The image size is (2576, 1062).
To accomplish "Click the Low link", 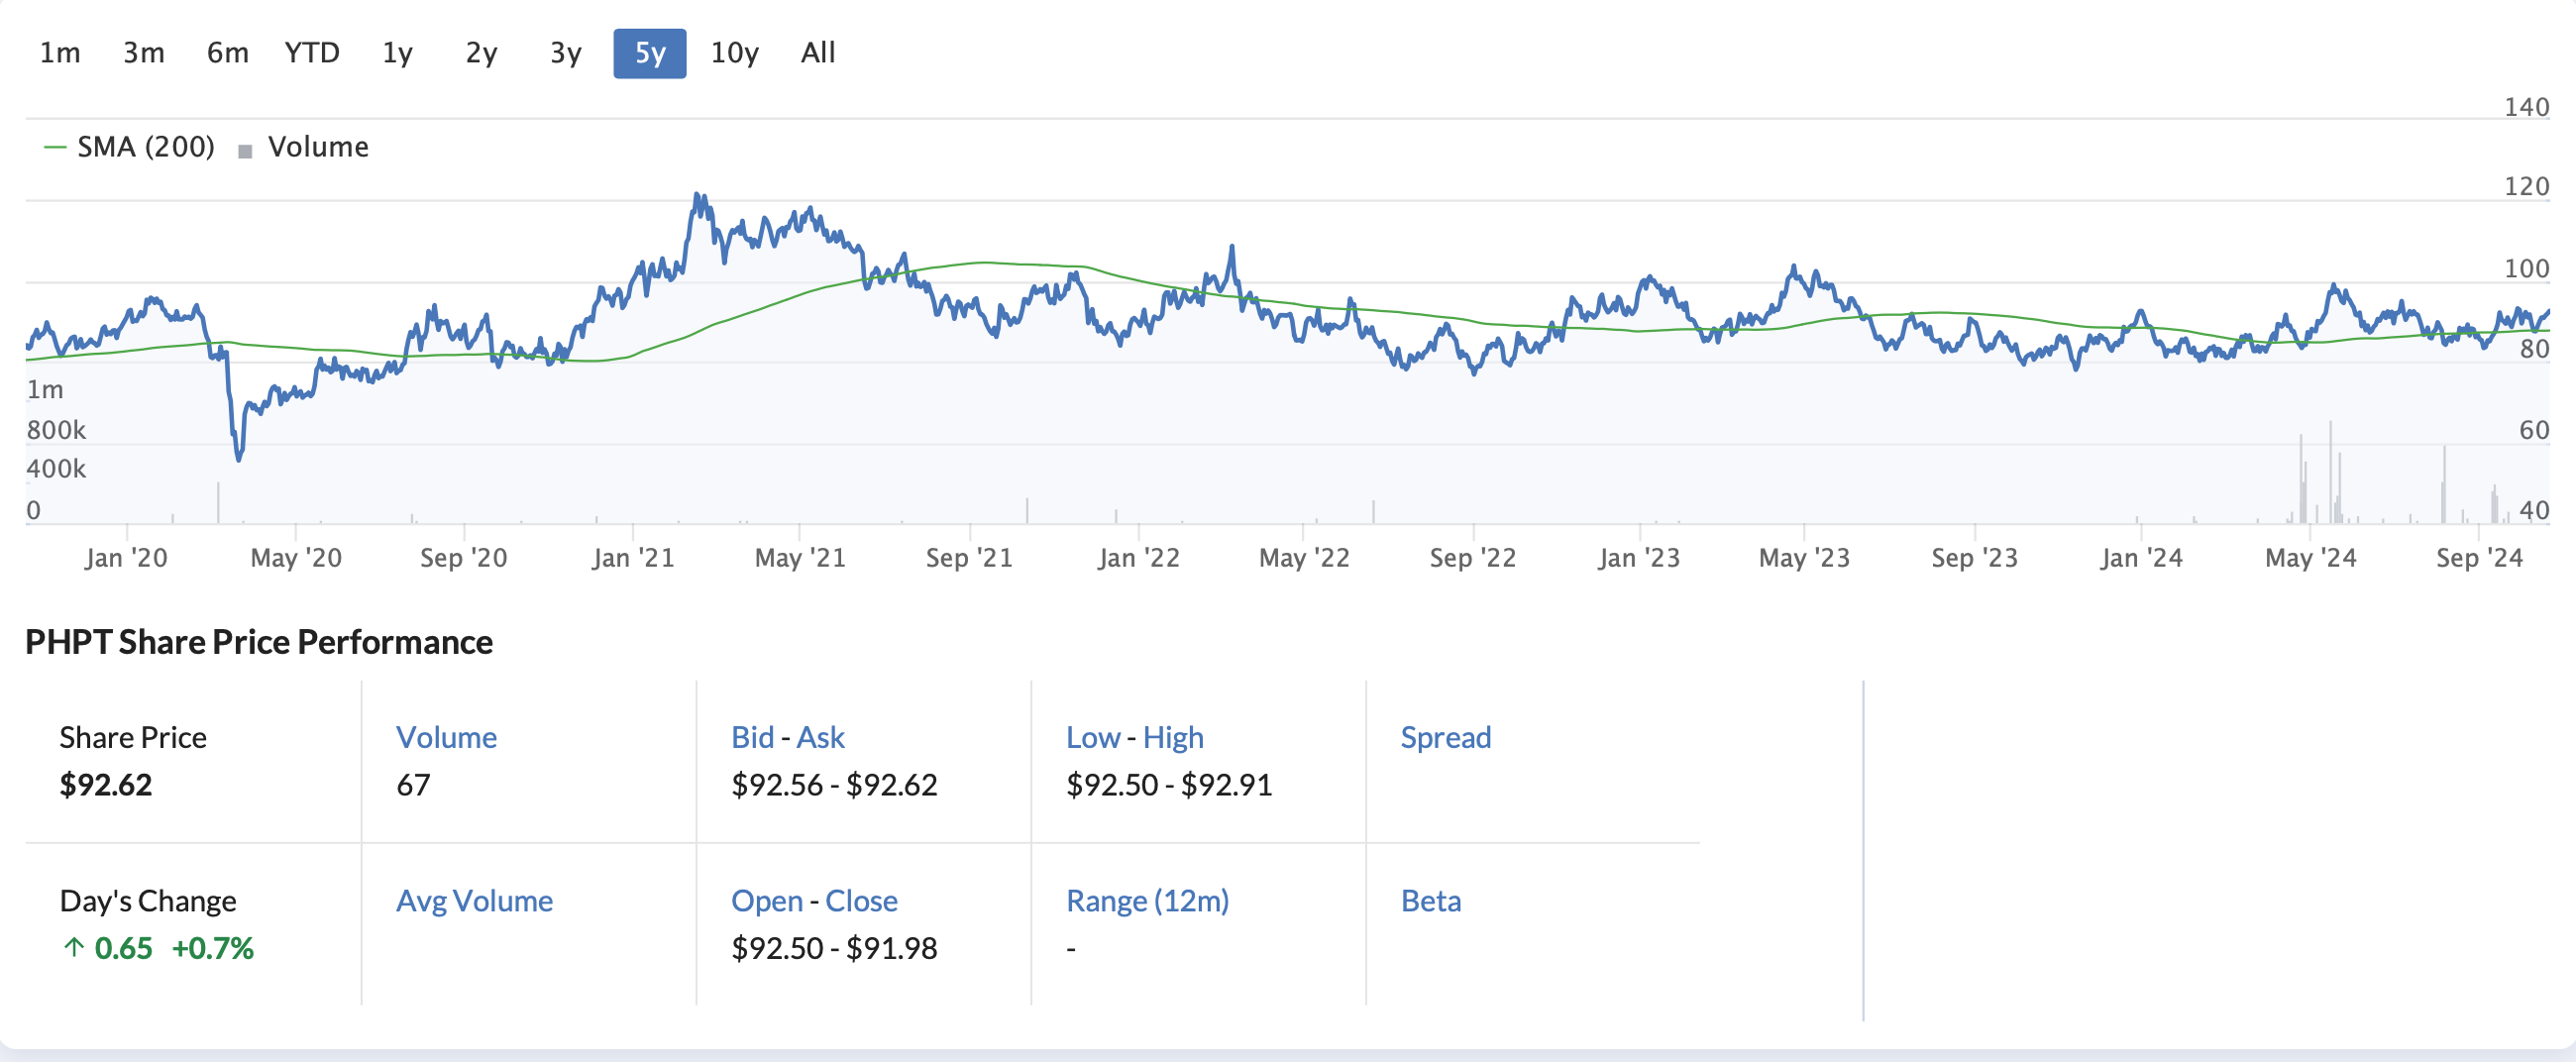I will pos(1093,737).
